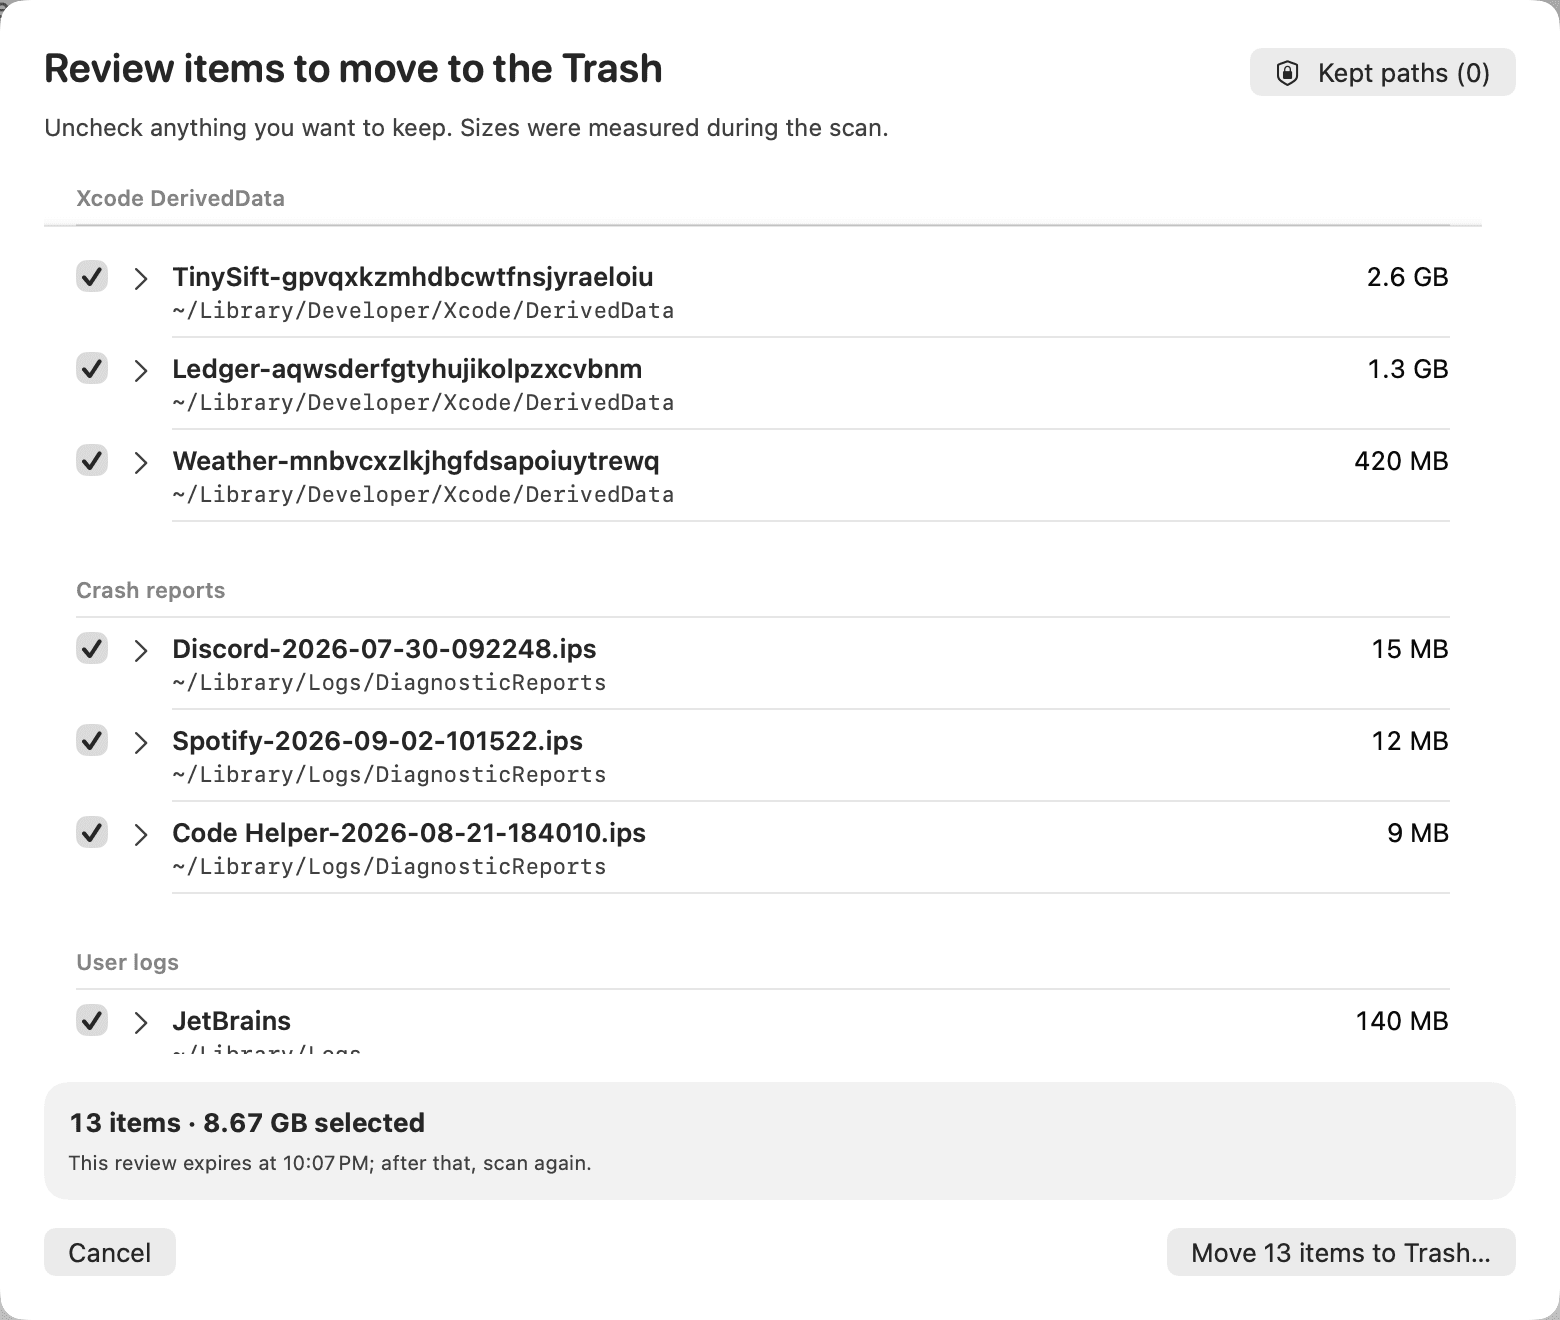Expand the Spotify-2026-09-02-101522.ips row
The image size is (1560, 1320).
click(x=141, y=743)
